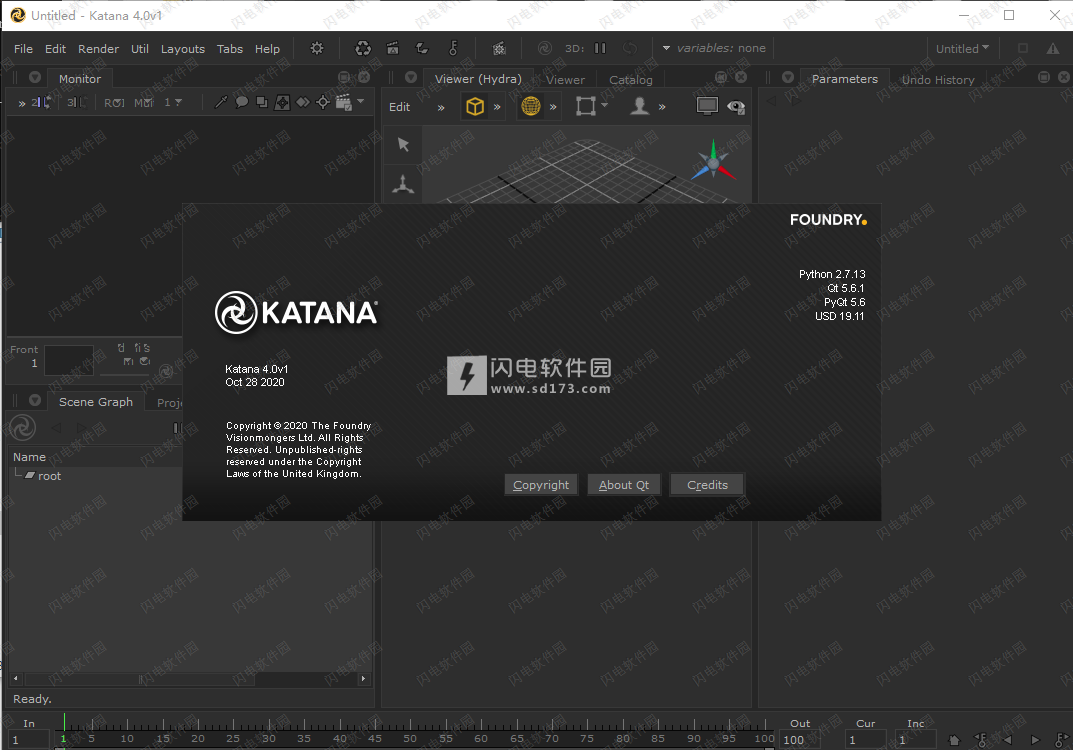Click the monitor display icon in Viewer toolbar
This screenshot has width=1073, height=750.
[707, 106]
